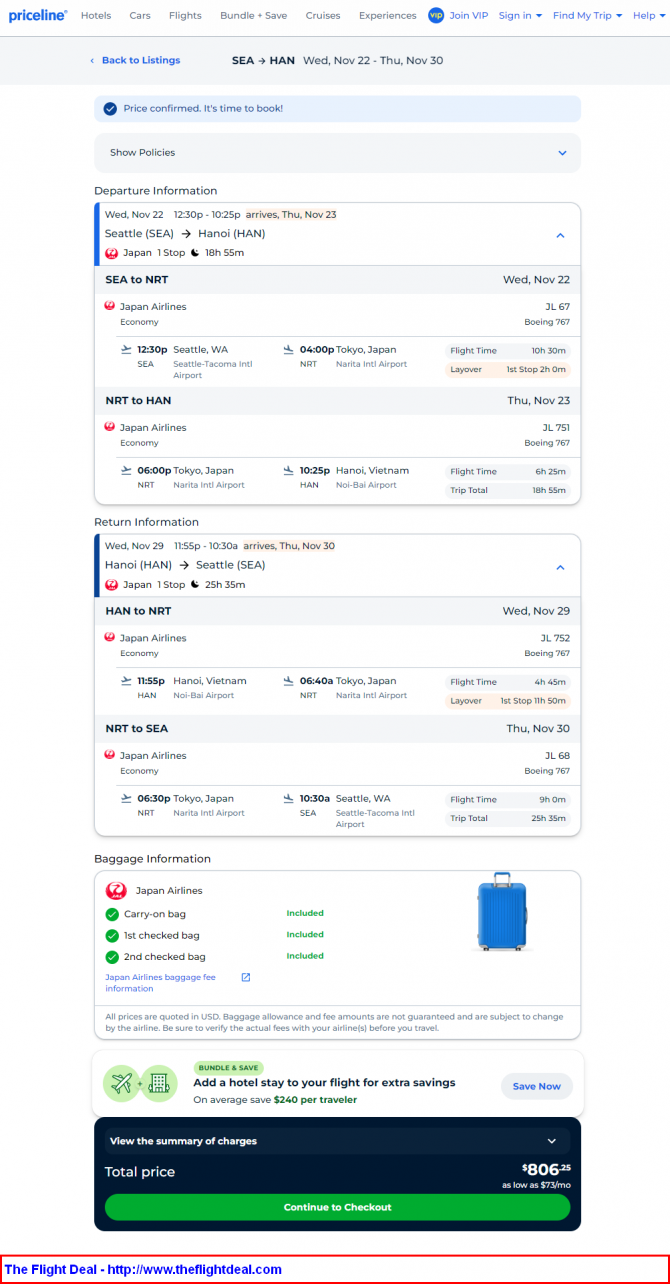Click the external link icon beside baggage fee info

pos(246,977)
